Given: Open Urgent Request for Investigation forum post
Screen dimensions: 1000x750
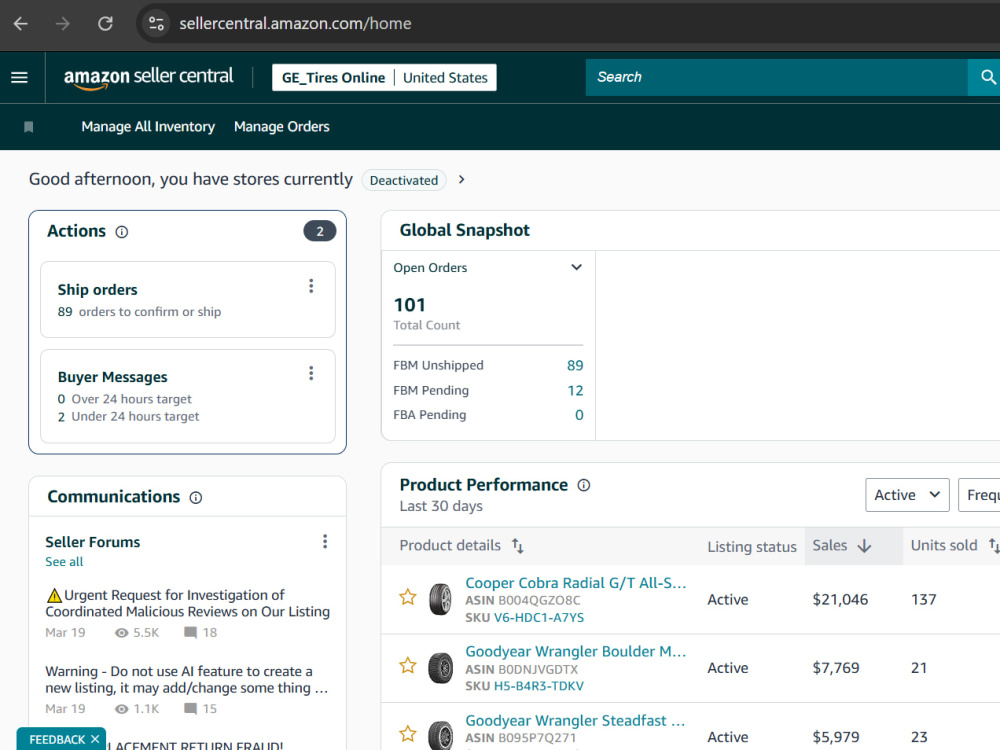Looking at the screenshot, I should [x=188, y=603].
